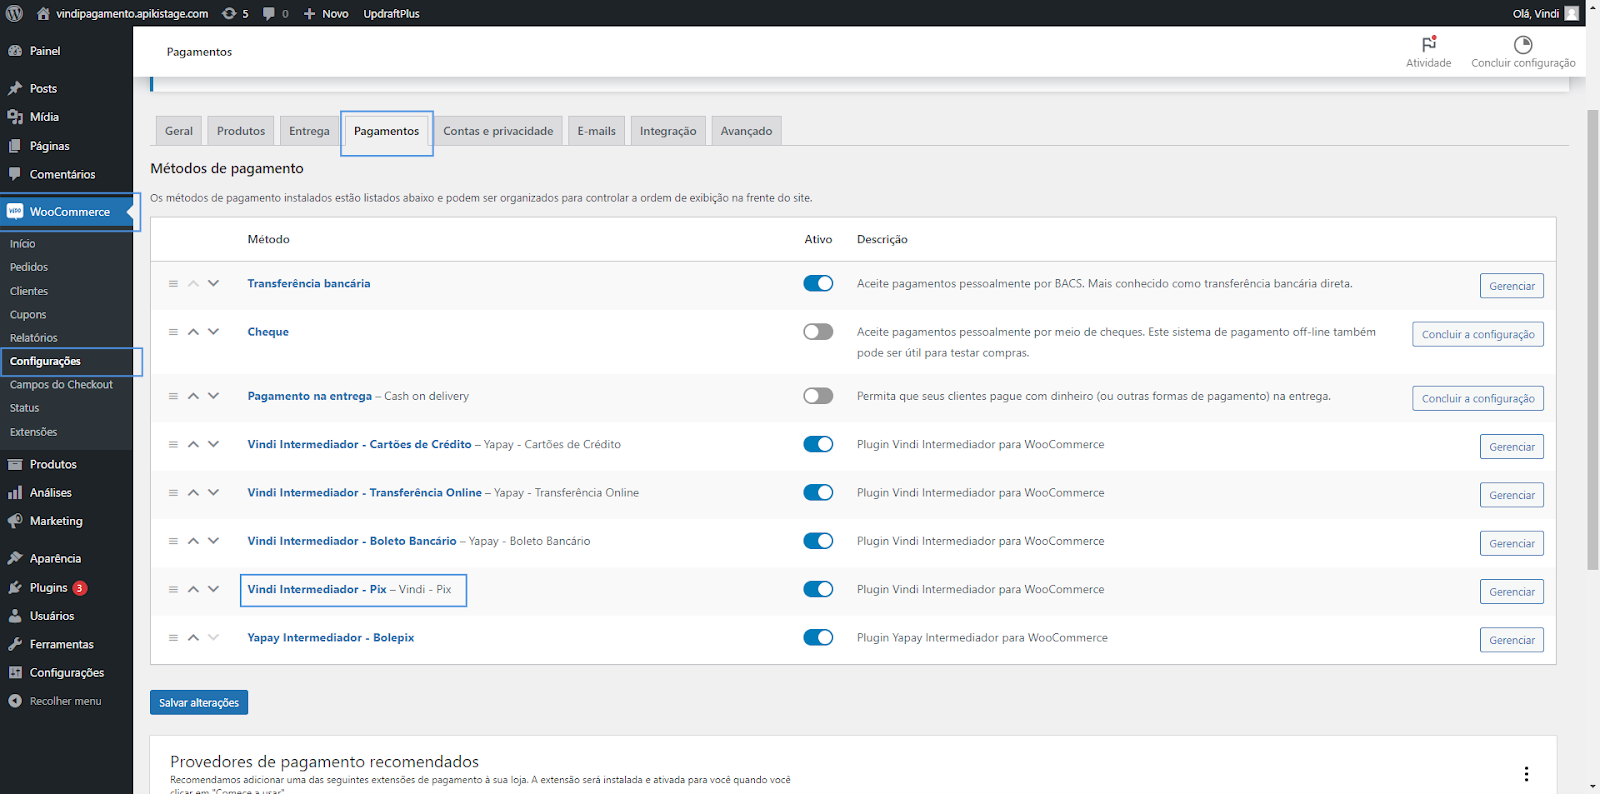Toggle Vindi Intermediador Pix method
The width and height of the screenshot is (1600, 794).
[x=818, y=589]
